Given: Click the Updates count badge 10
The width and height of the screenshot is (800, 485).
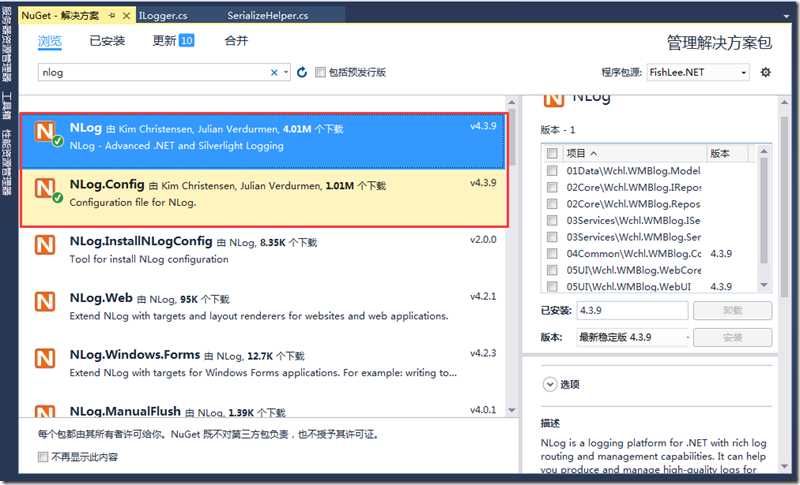Looking at the screenshot, I should coord(187,40).
